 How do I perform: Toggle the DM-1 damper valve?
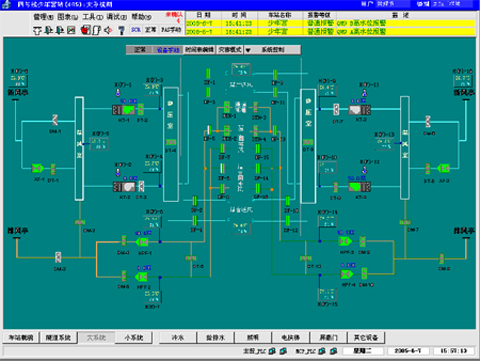tap(55, 120)
